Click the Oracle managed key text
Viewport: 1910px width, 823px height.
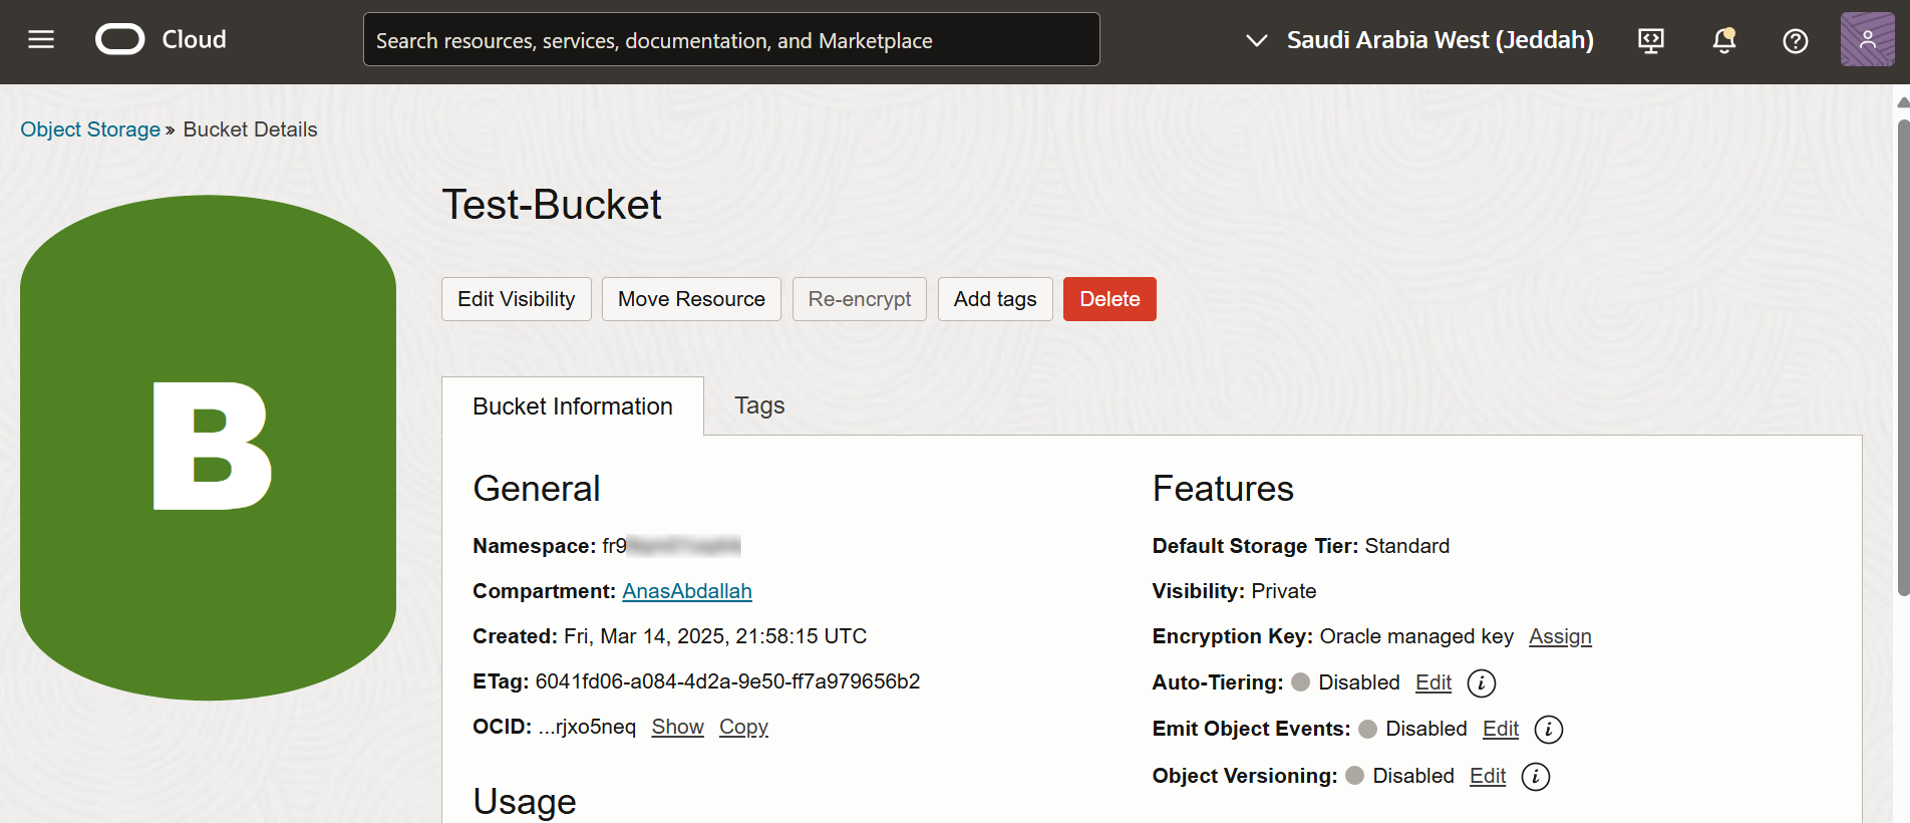[1416, 636]
